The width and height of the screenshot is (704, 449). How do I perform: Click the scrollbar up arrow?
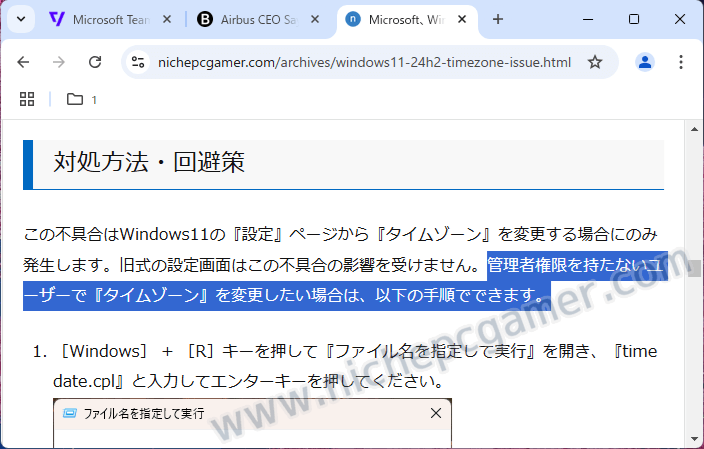click(694, 129)
